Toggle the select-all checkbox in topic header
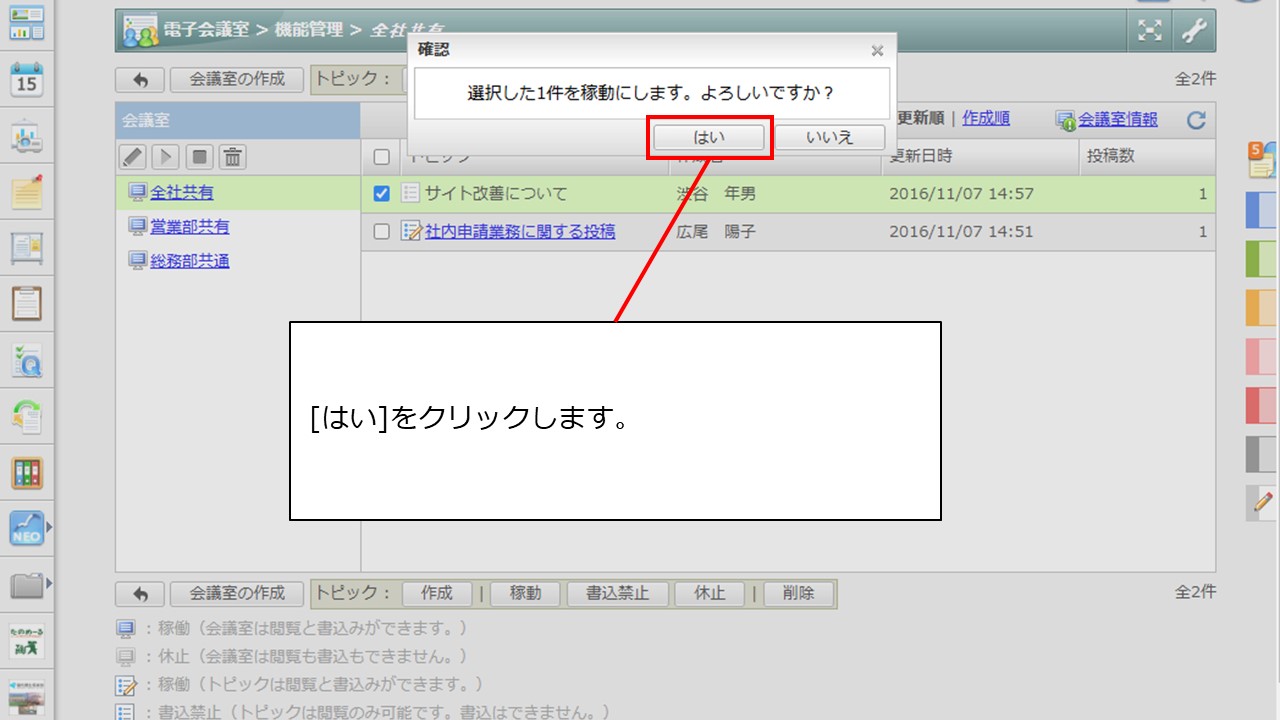The width and height of the screenshot is (1280, 720). tap(381, 157)
